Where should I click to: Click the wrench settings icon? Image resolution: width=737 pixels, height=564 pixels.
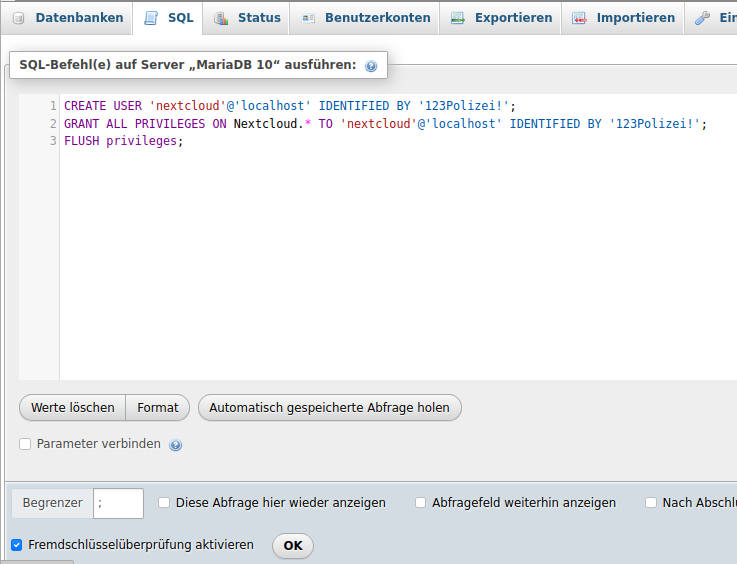point(702,18)
